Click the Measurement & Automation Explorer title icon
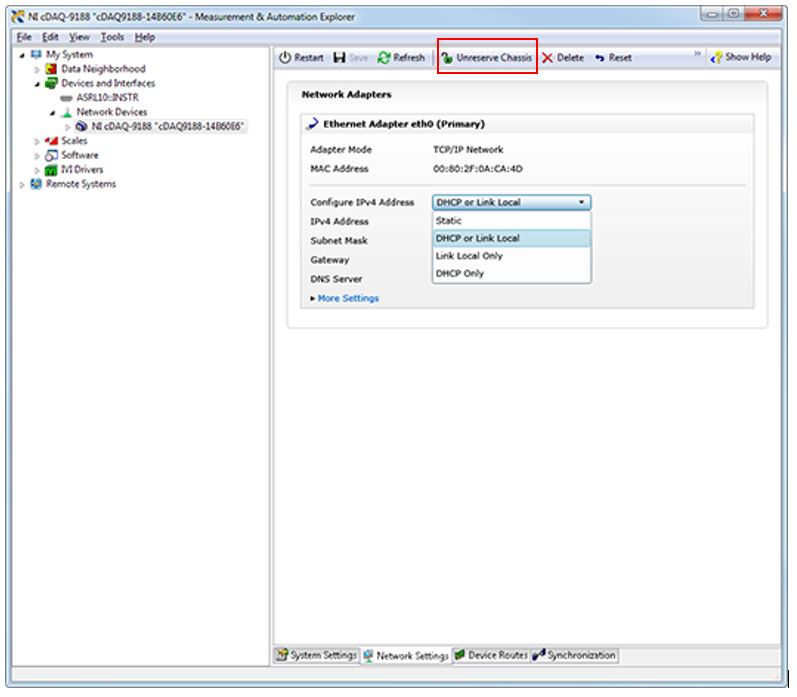This screenshot has width=797, height=697. click(x=18, y=17)
